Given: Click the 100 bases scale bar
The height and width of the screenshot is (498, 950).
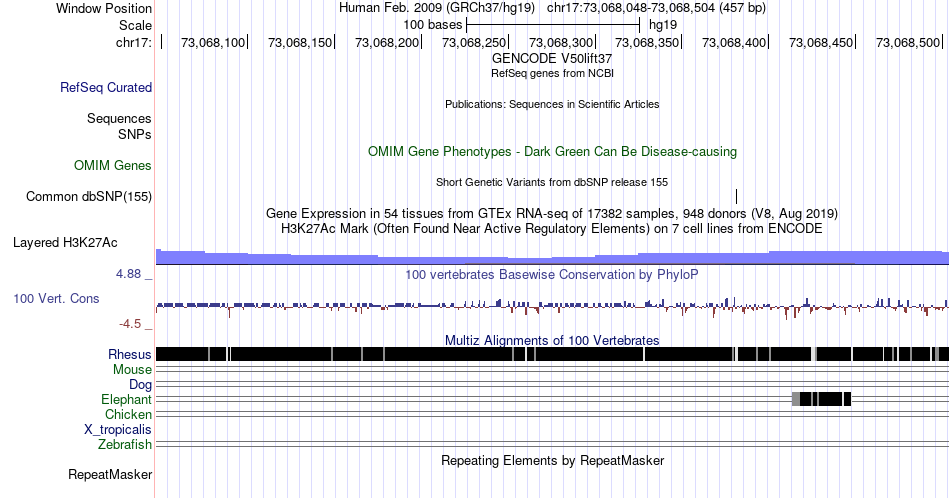Looking at the screenshot, I should pyautogui.click(x=553, y=25).
